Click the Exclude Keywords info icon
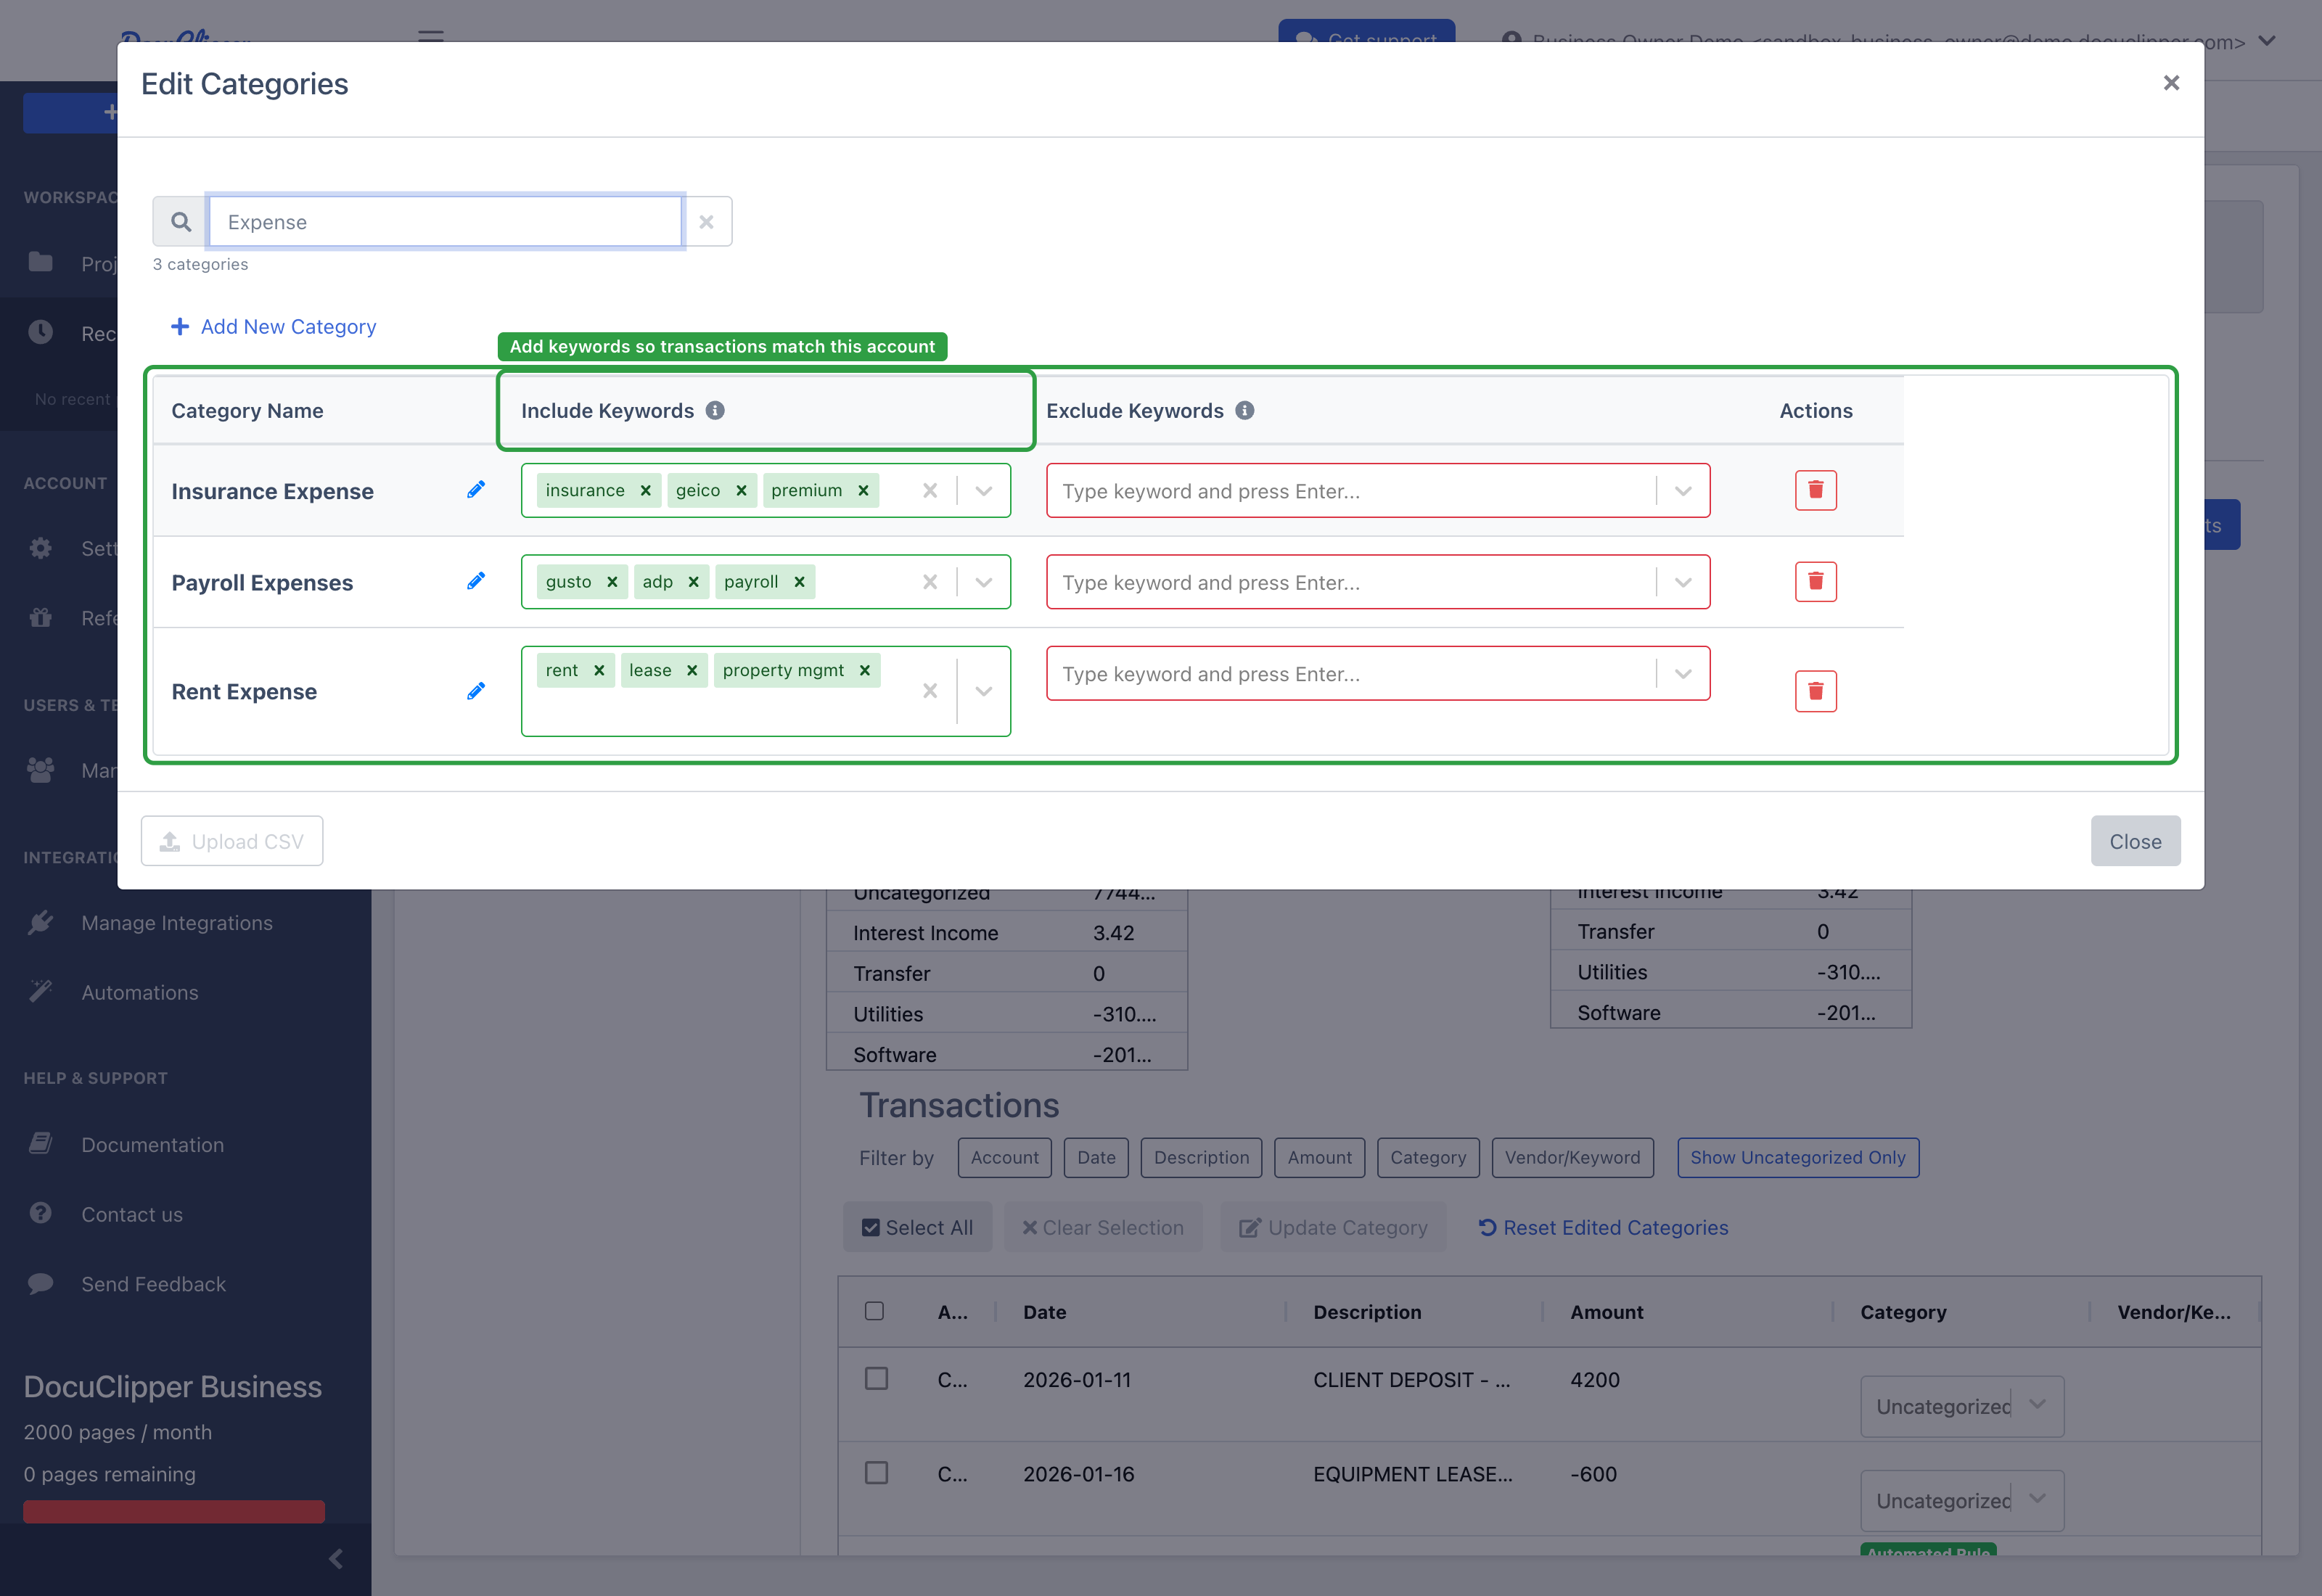 1244,410
